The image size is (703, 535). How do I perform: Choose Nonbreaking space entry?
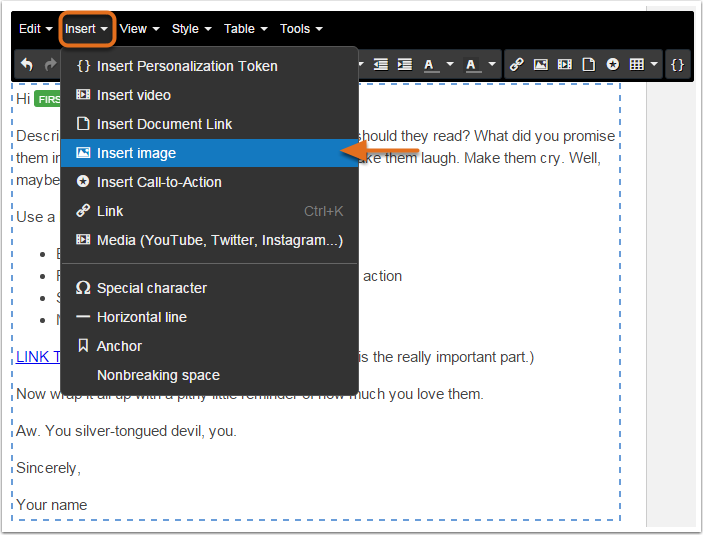(209, 375)
